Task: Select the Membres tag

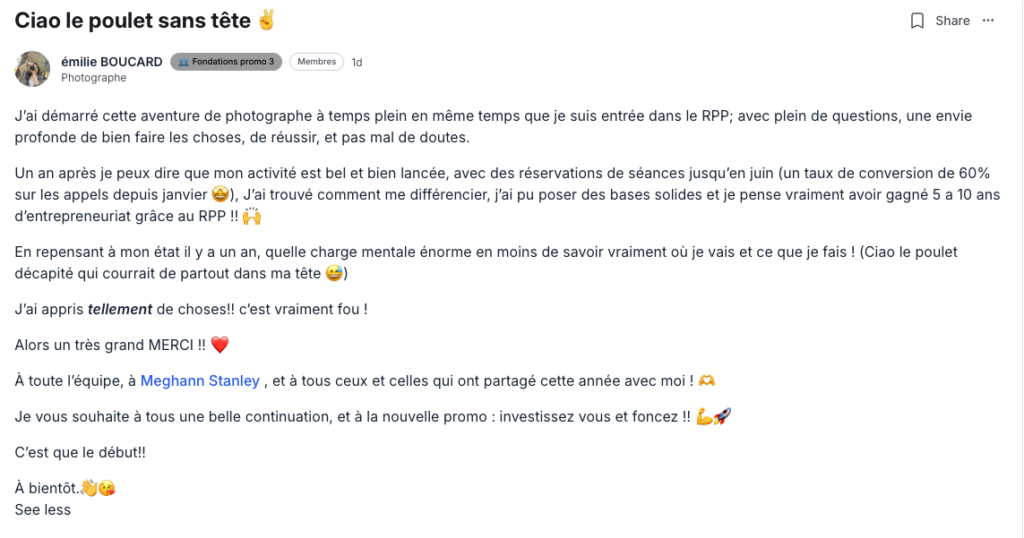Action: click(x=316, y=62)
